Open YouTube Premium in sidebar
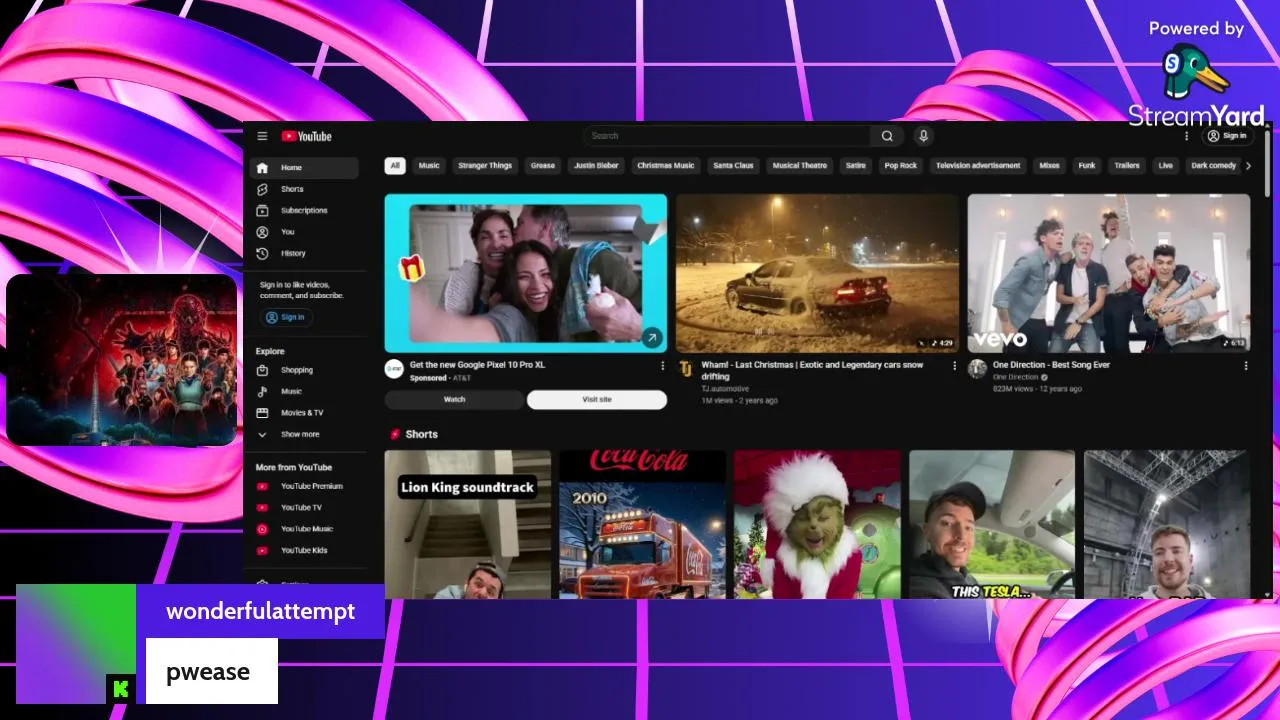1280x720 pixels. pyautogui.click(x=304, y=486)
